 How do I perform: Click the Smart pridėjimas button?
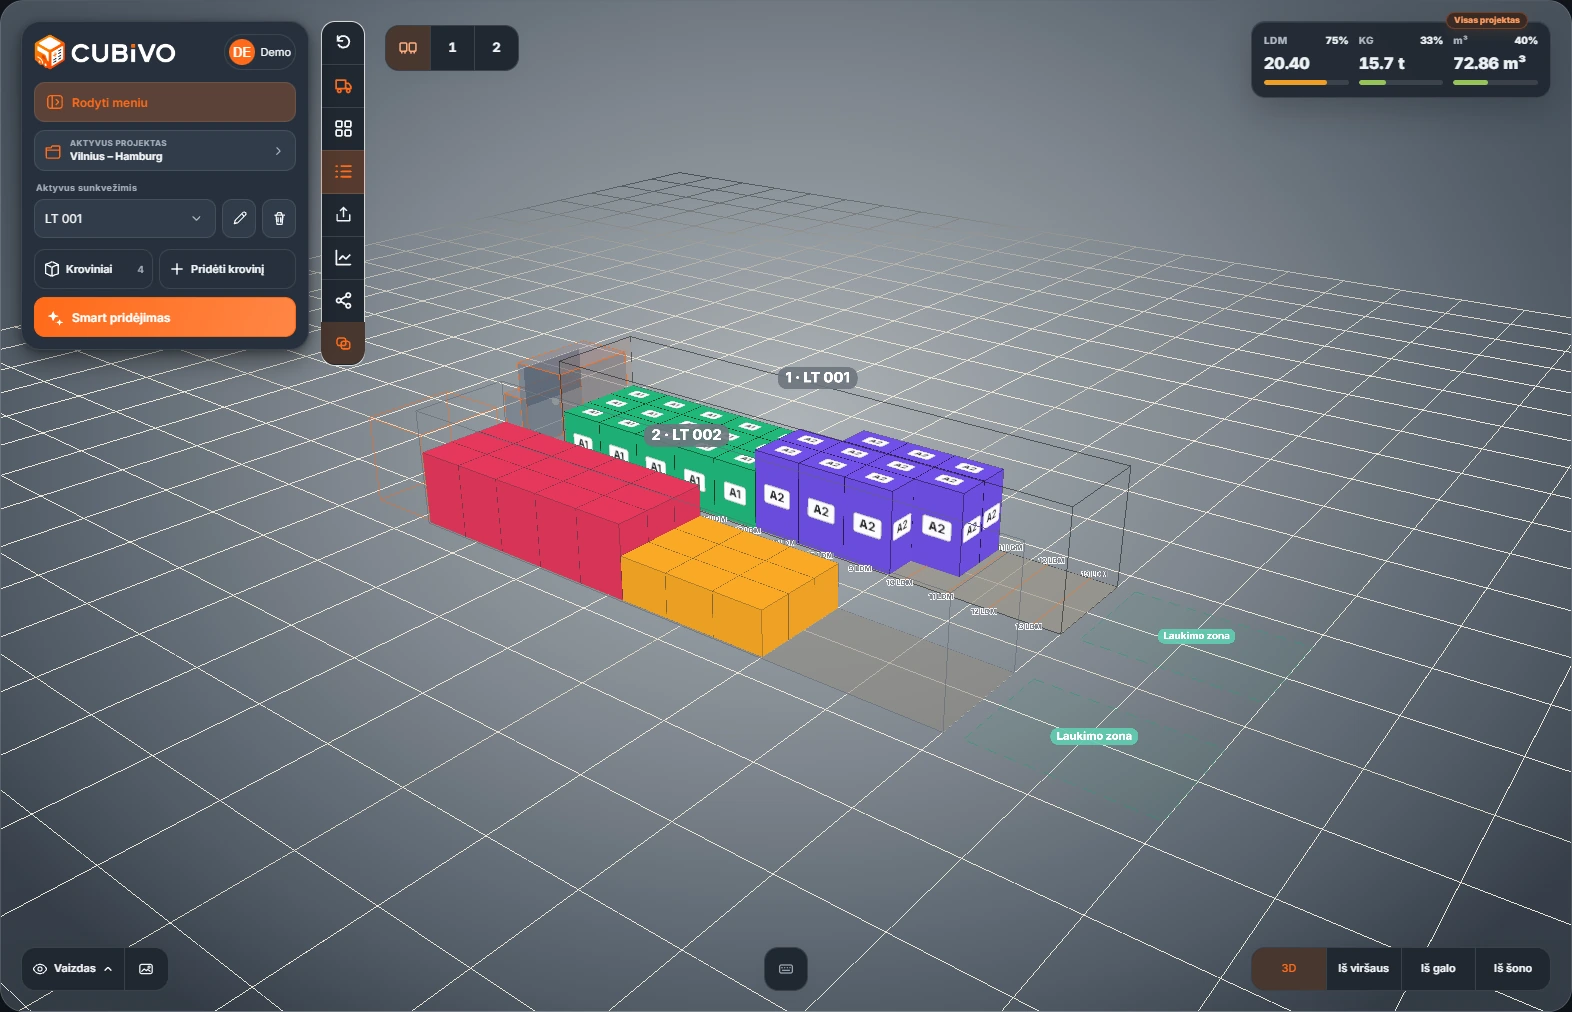pyautogui.click(x=165, y=317)
